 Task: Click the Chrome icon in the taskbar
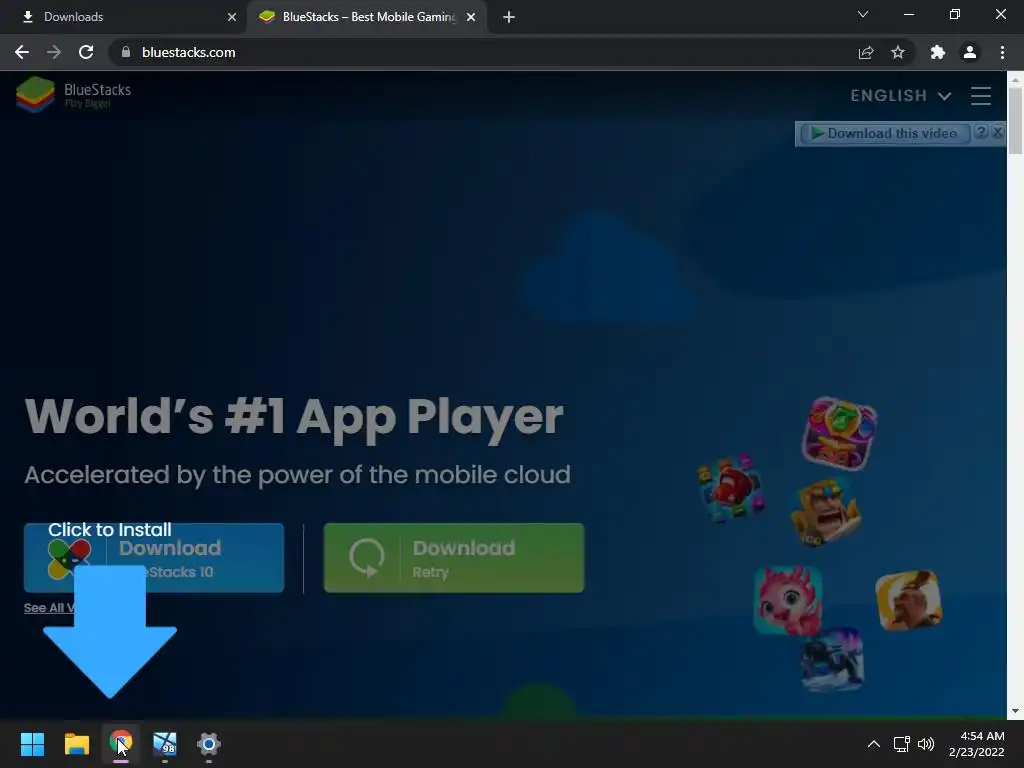point(121,744)
